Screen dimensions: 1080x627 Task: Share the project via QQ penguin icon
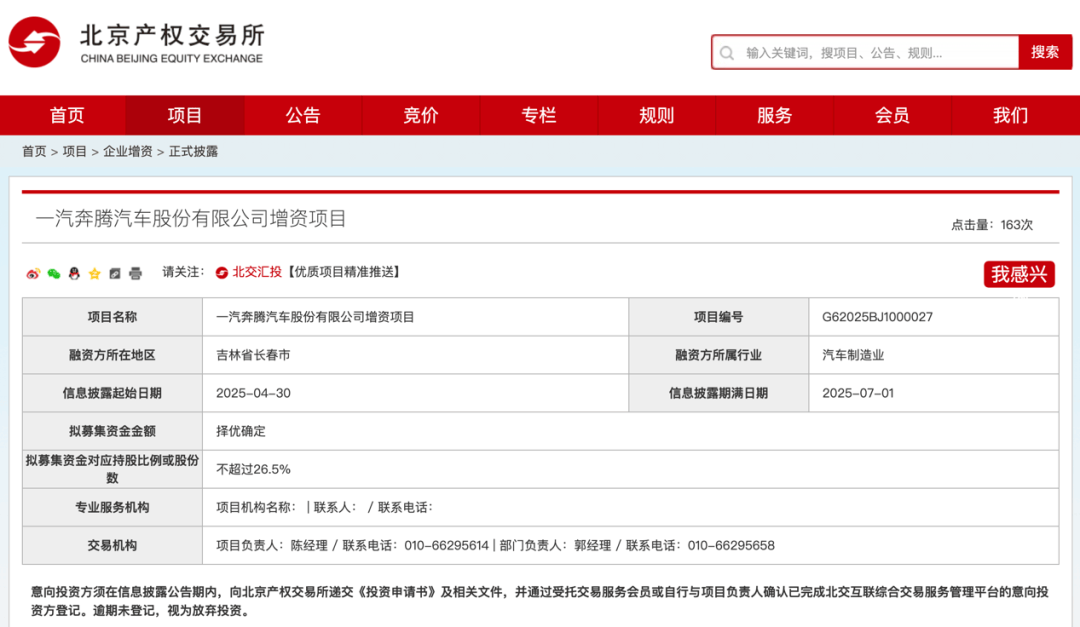click(74, 274)
